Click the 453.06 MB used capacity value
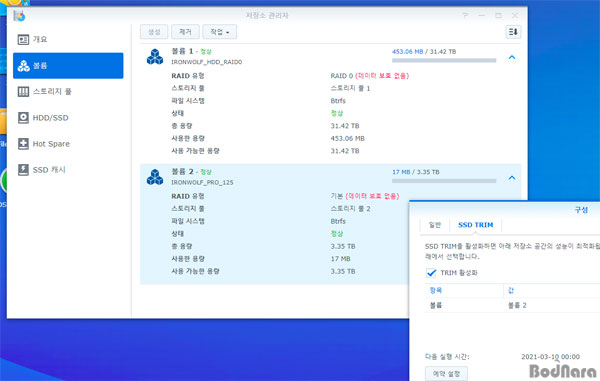600x381 pixels. pos(347,138)
